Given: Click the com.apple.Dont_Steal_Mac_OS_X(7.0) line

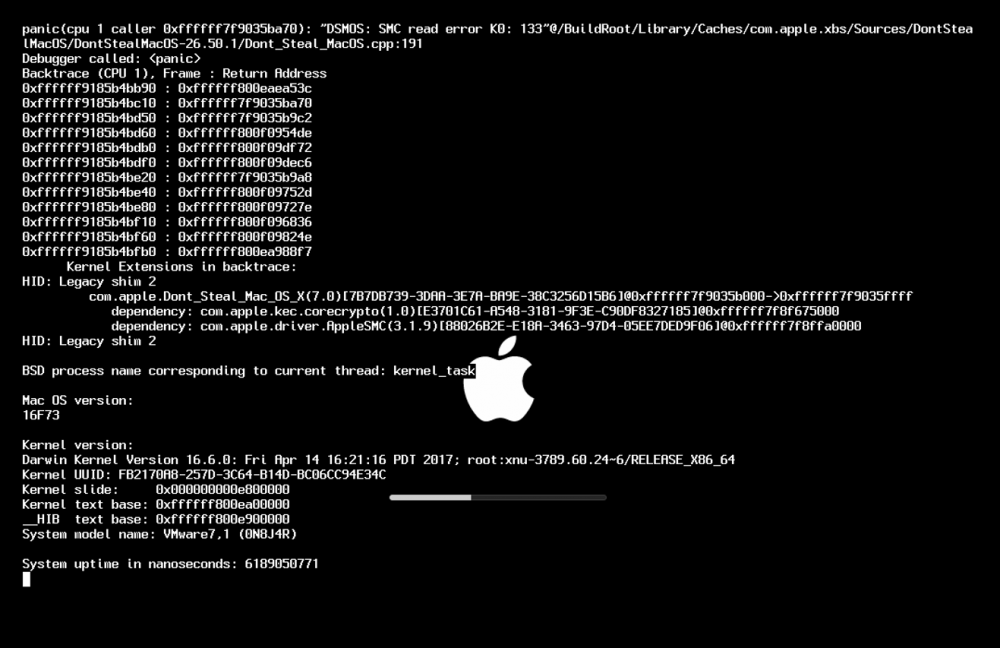Looking at the screenshot, I should click(501, 297).
